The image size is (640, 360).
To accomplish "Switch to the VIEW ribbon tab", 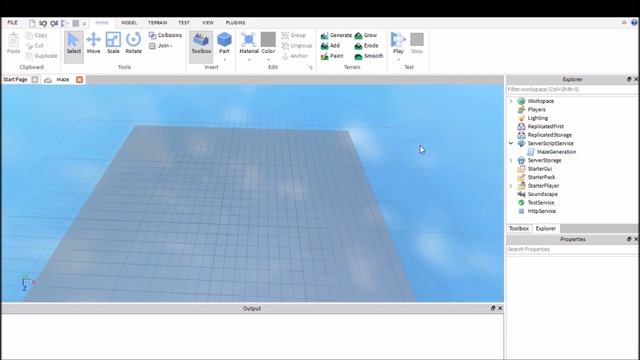I will (208, 23).
